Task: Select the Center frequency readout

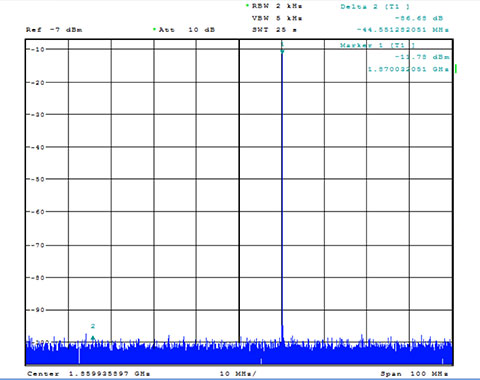Action: point(89,374)
